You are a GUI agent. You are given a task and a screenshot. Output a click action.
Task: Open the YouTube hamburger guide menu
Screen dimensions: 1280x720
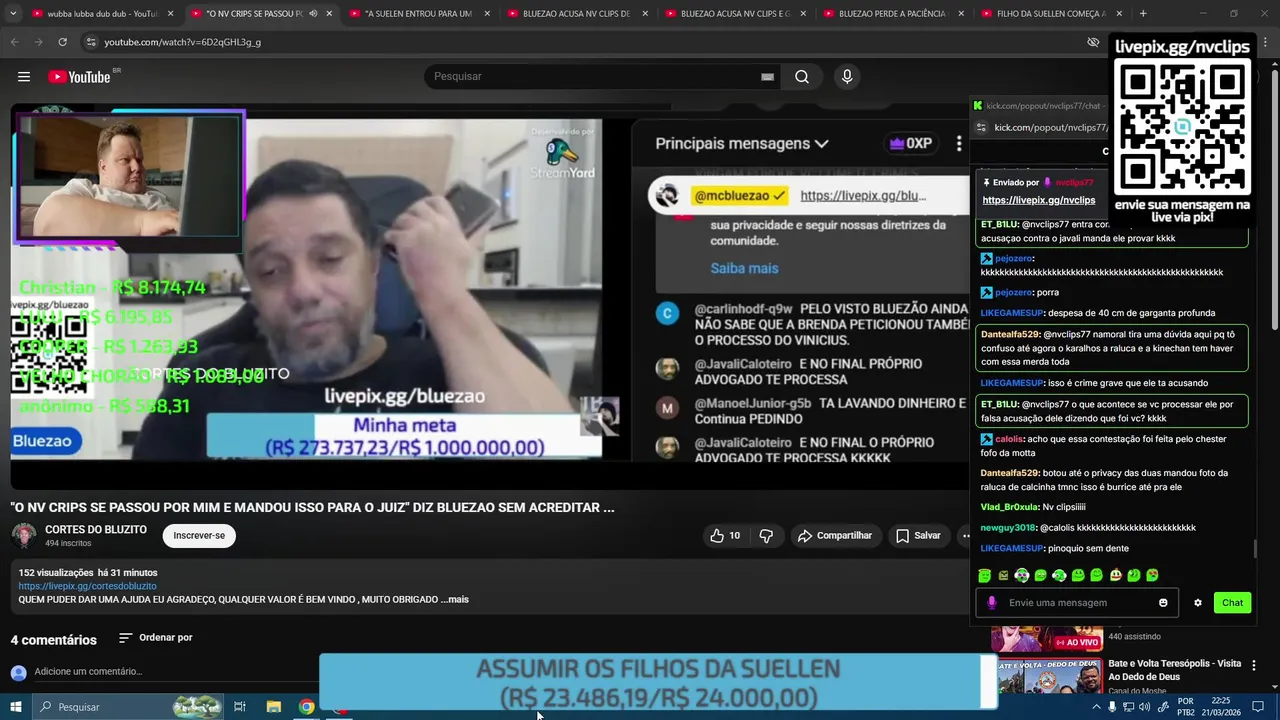24,77
